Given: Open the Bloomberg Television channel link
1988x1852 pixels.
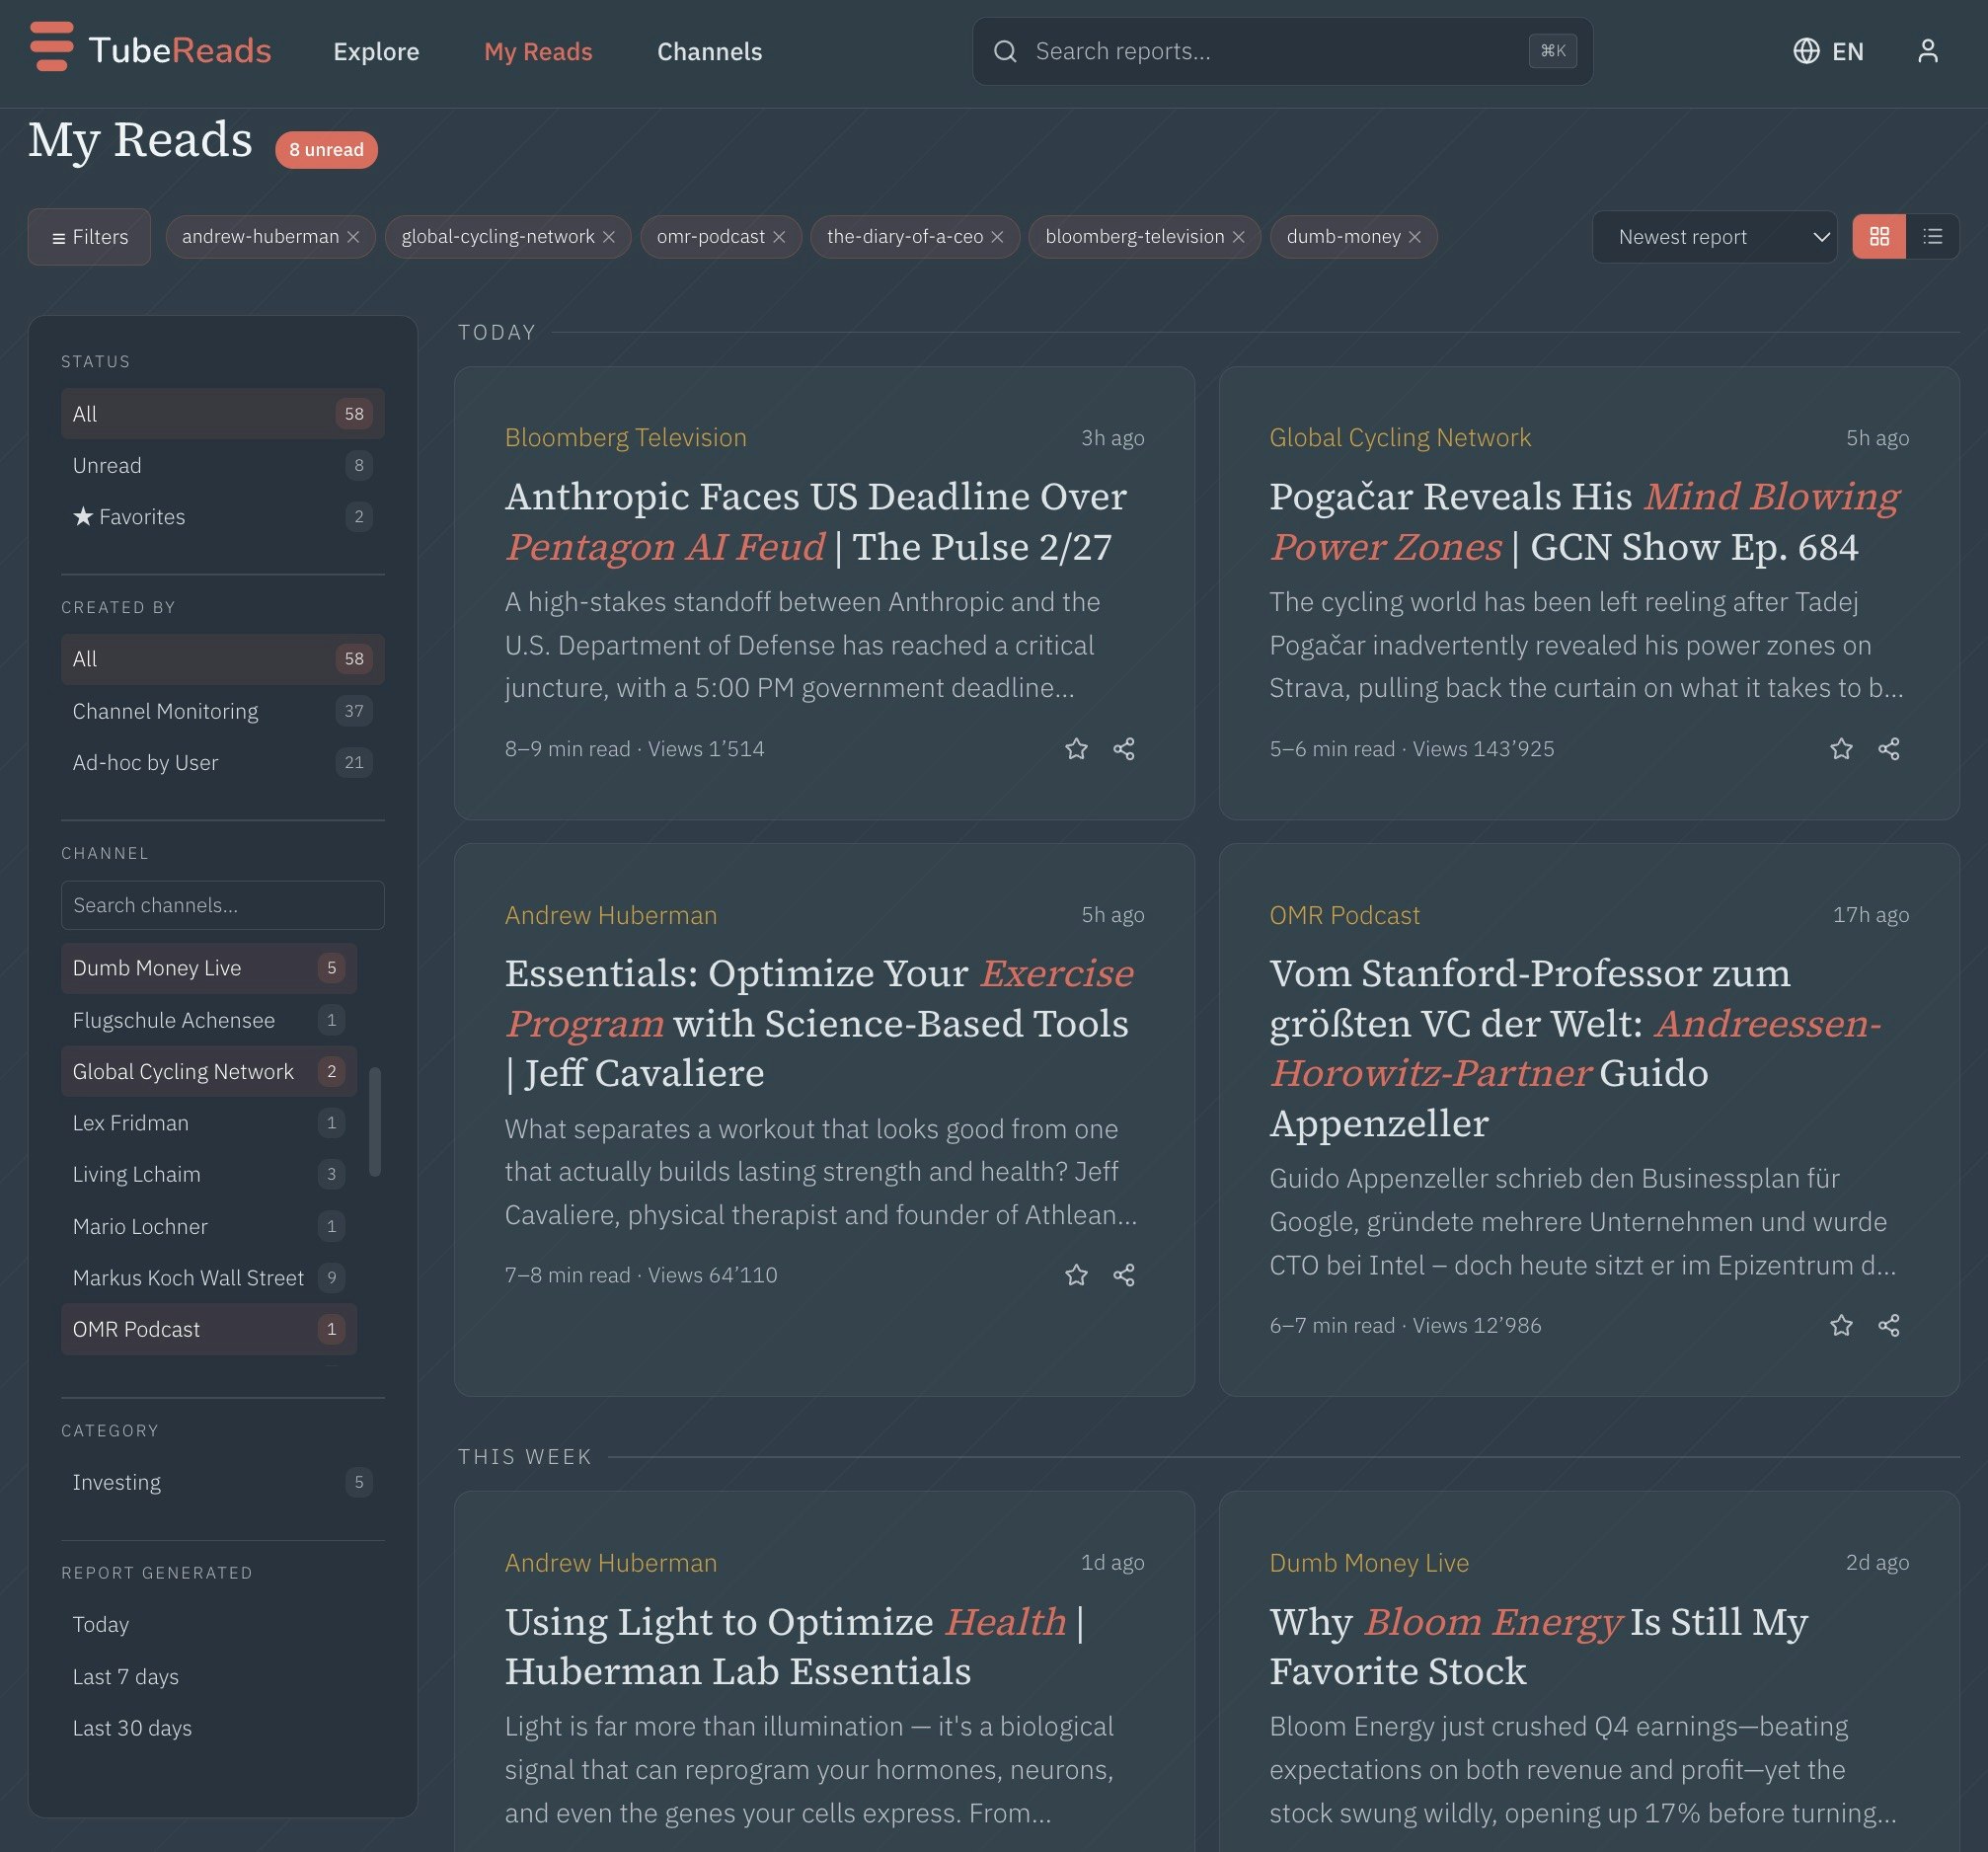Looking at the screenshot, I should coord(624,437).
